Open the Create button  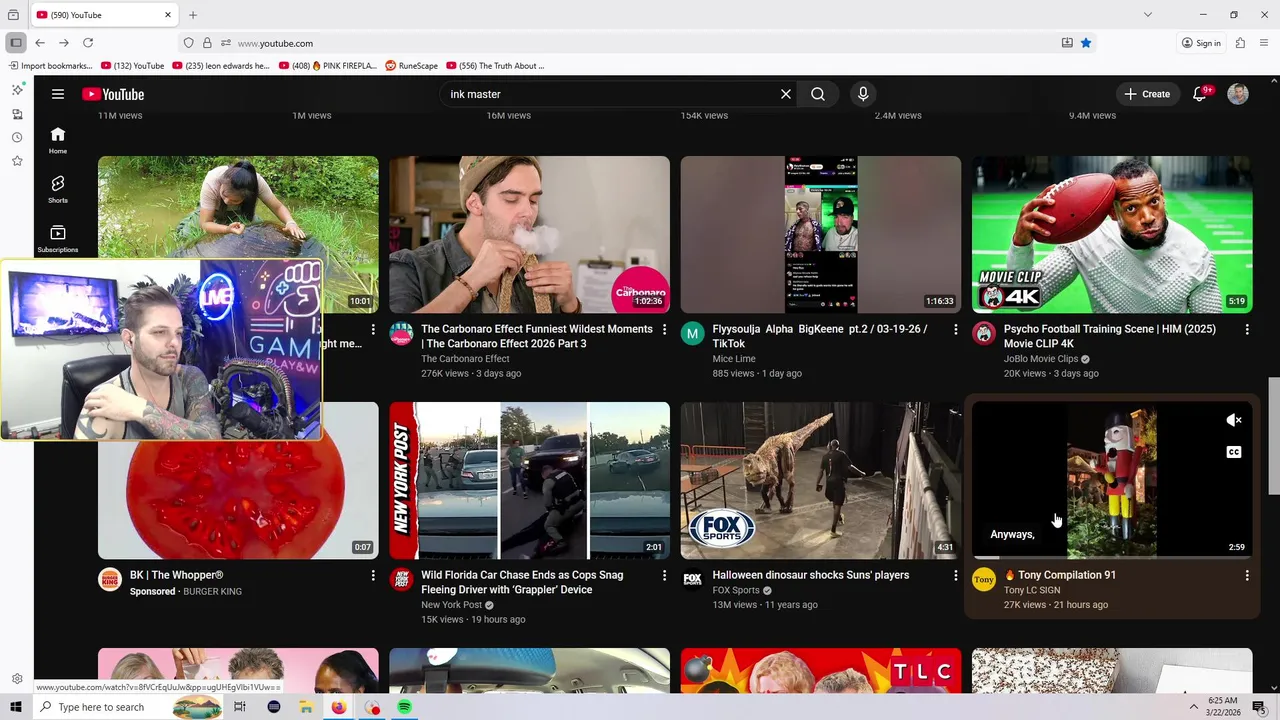pyautogui.click(x=1147, y=94)
